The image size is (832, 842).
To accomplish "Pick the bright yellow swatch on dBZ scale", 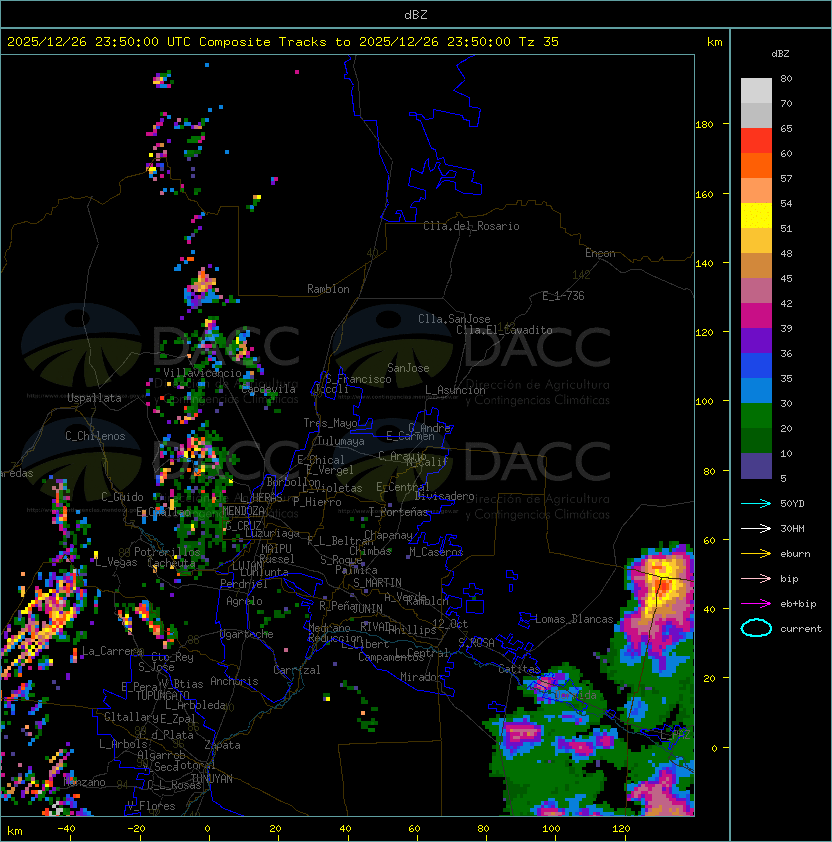I will coord(756,216).
